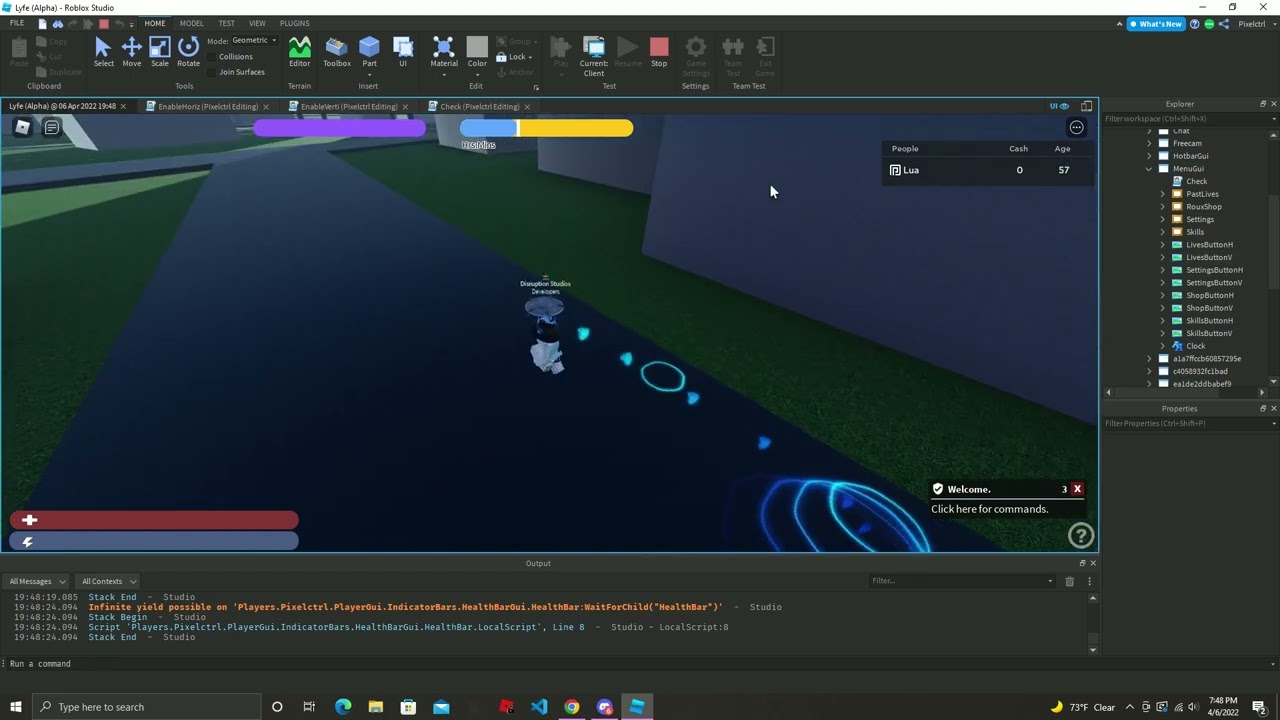The image size is (1280, 720).
Task: Expand the PastLives folder
Action: [1163, 194]
